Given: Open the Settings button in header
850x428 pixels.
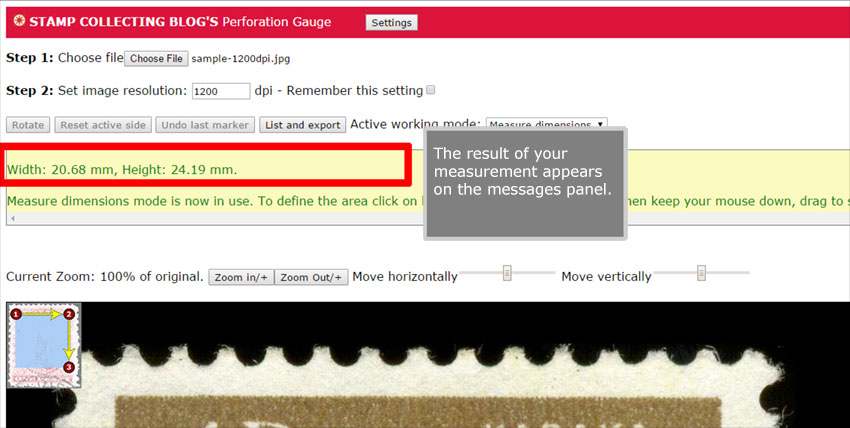Looking at the screenshot, I should [x=391, y=22].
